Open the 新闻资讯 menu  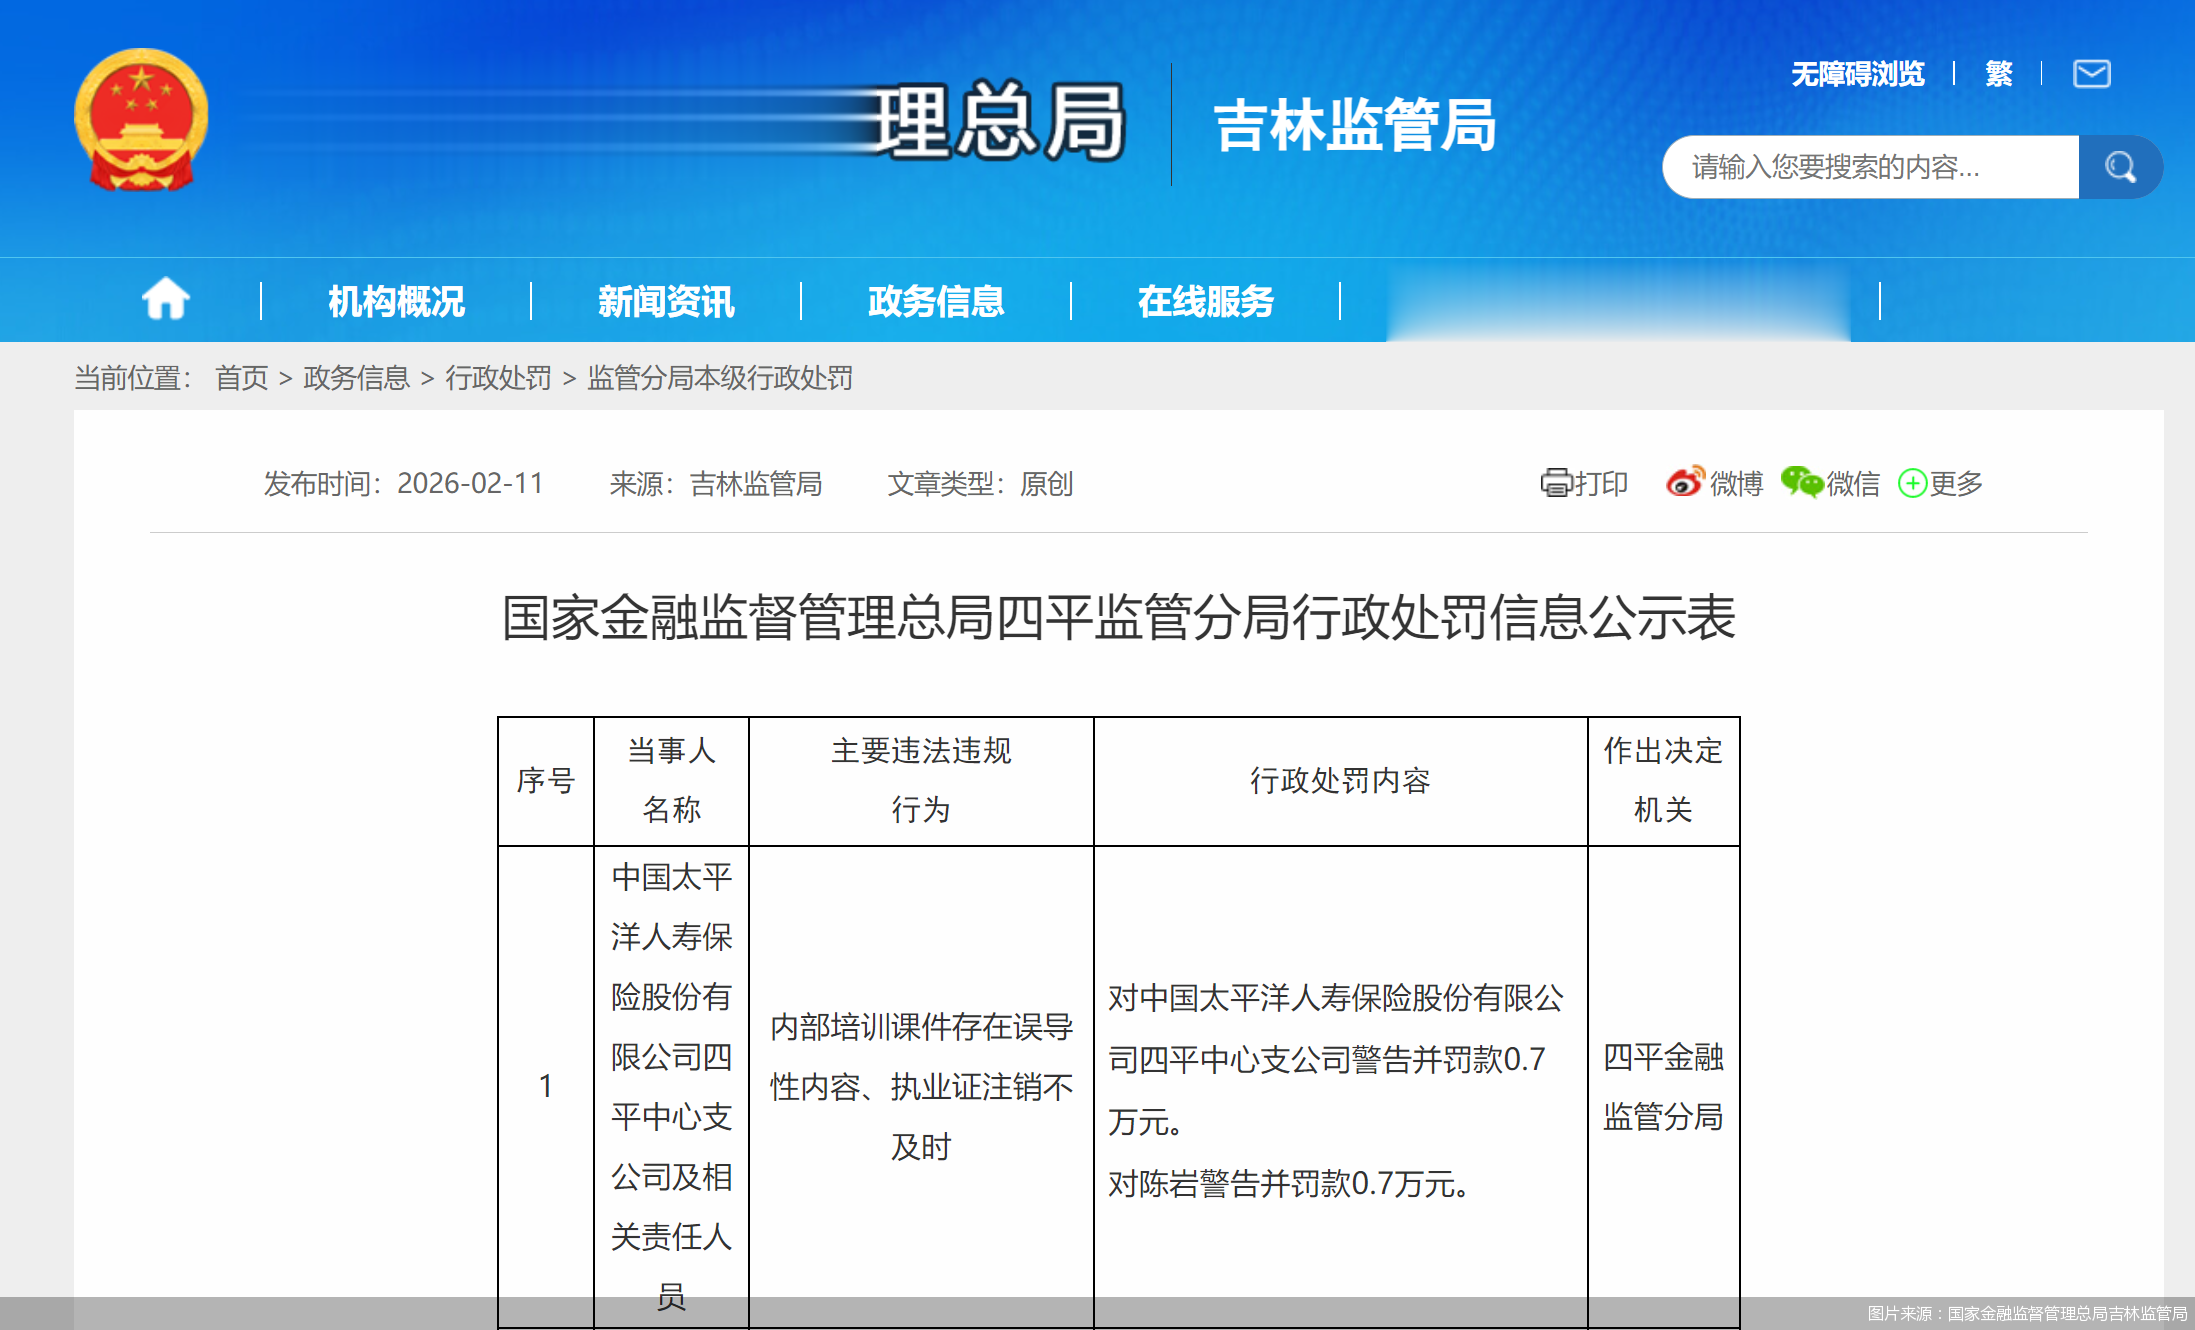pos(666,301)
